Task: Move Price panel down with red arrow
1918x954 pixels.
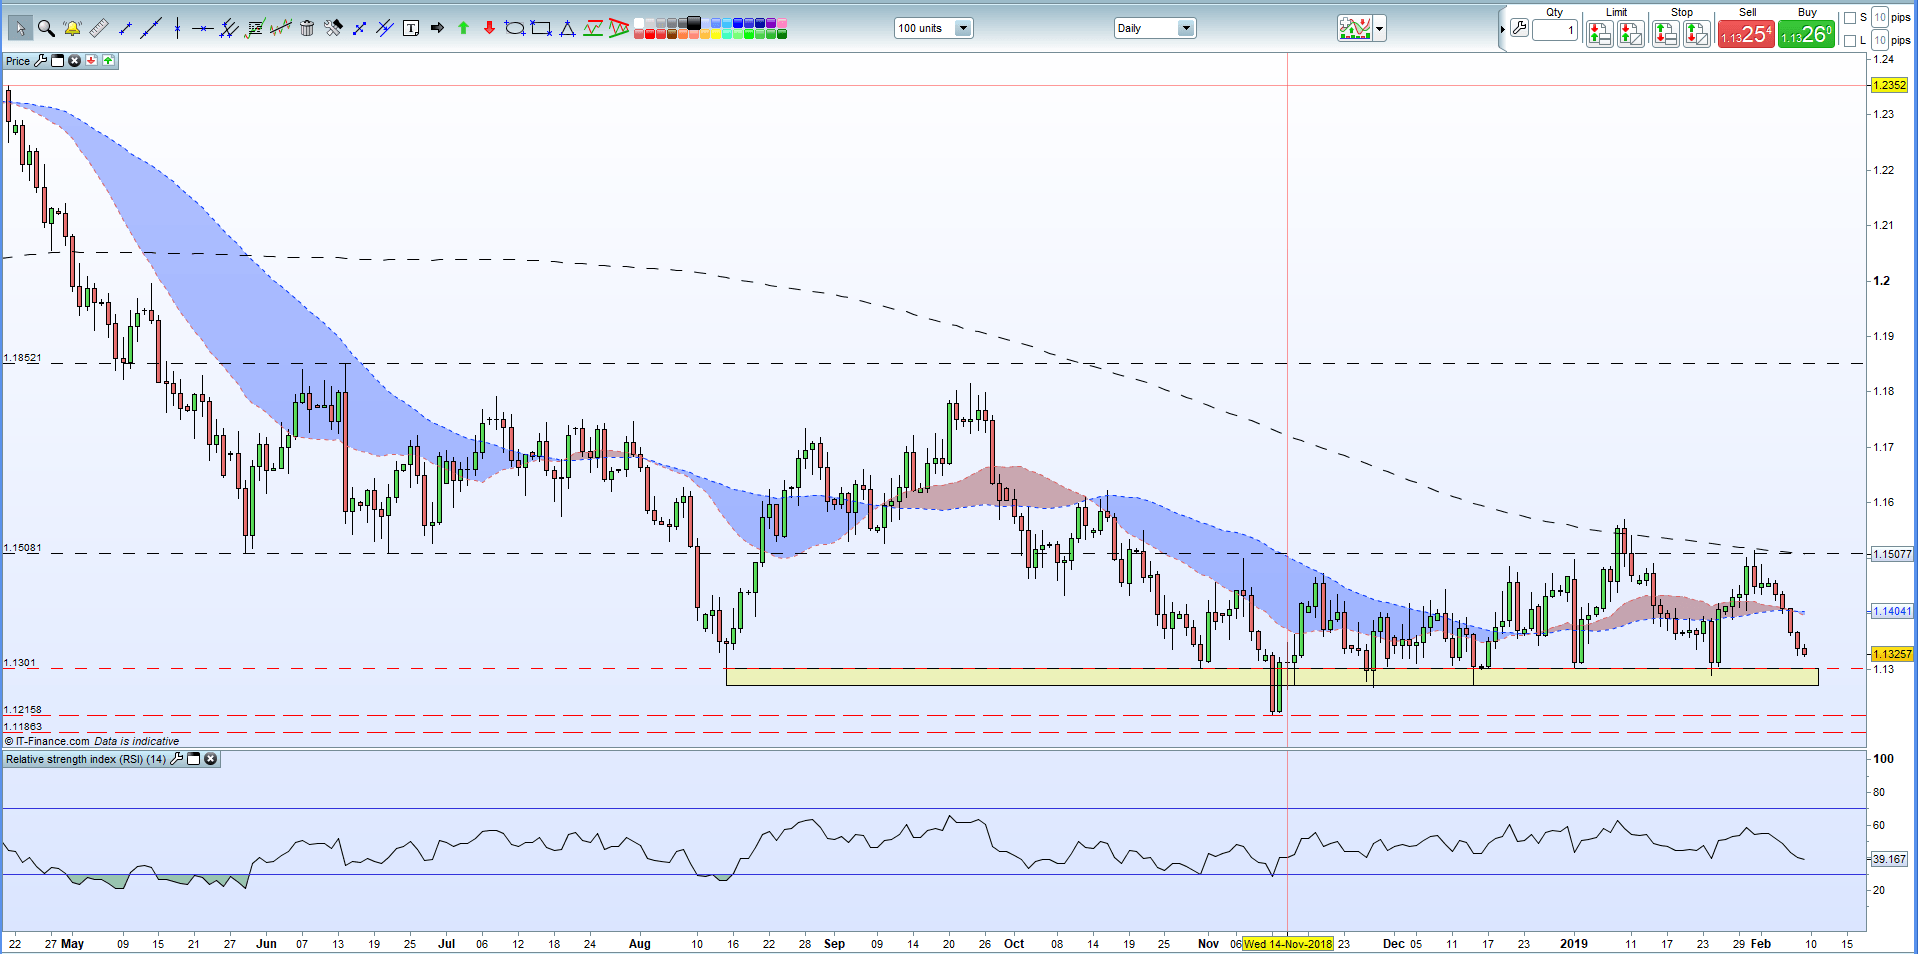Action: click(91, 61)
